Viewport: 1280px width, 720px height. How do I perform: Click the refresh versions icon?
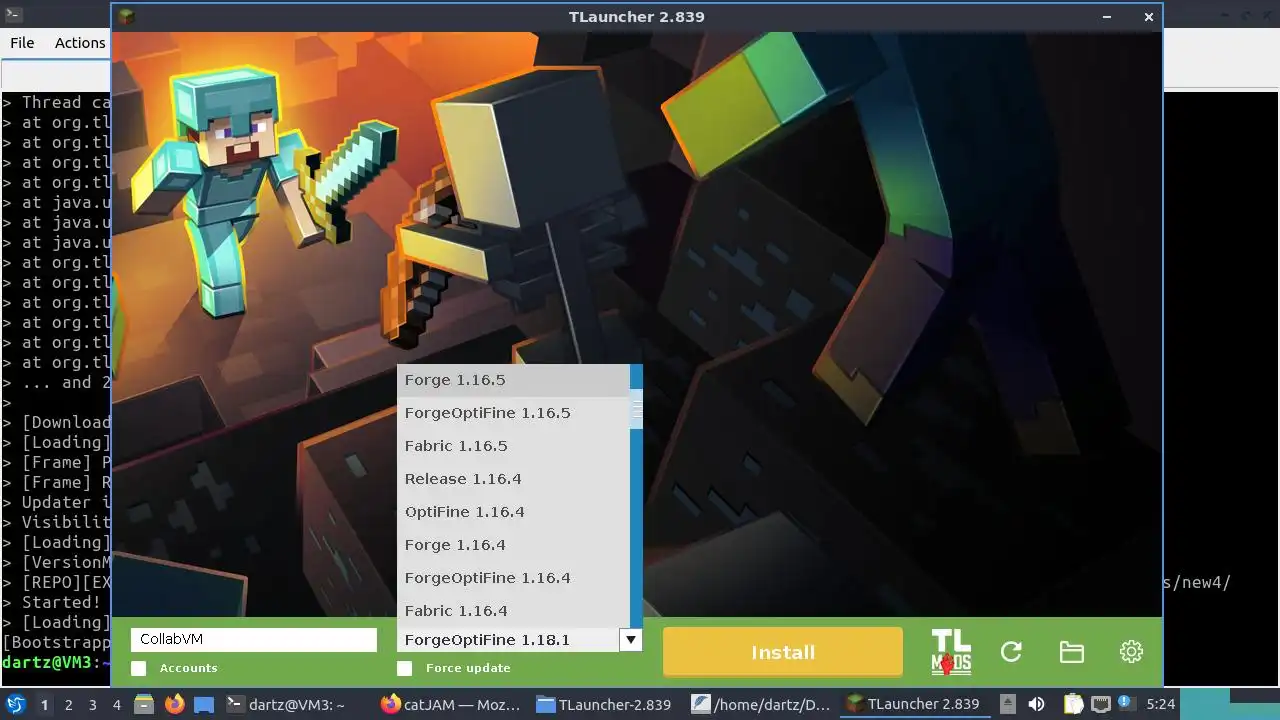click(1011, 652)
